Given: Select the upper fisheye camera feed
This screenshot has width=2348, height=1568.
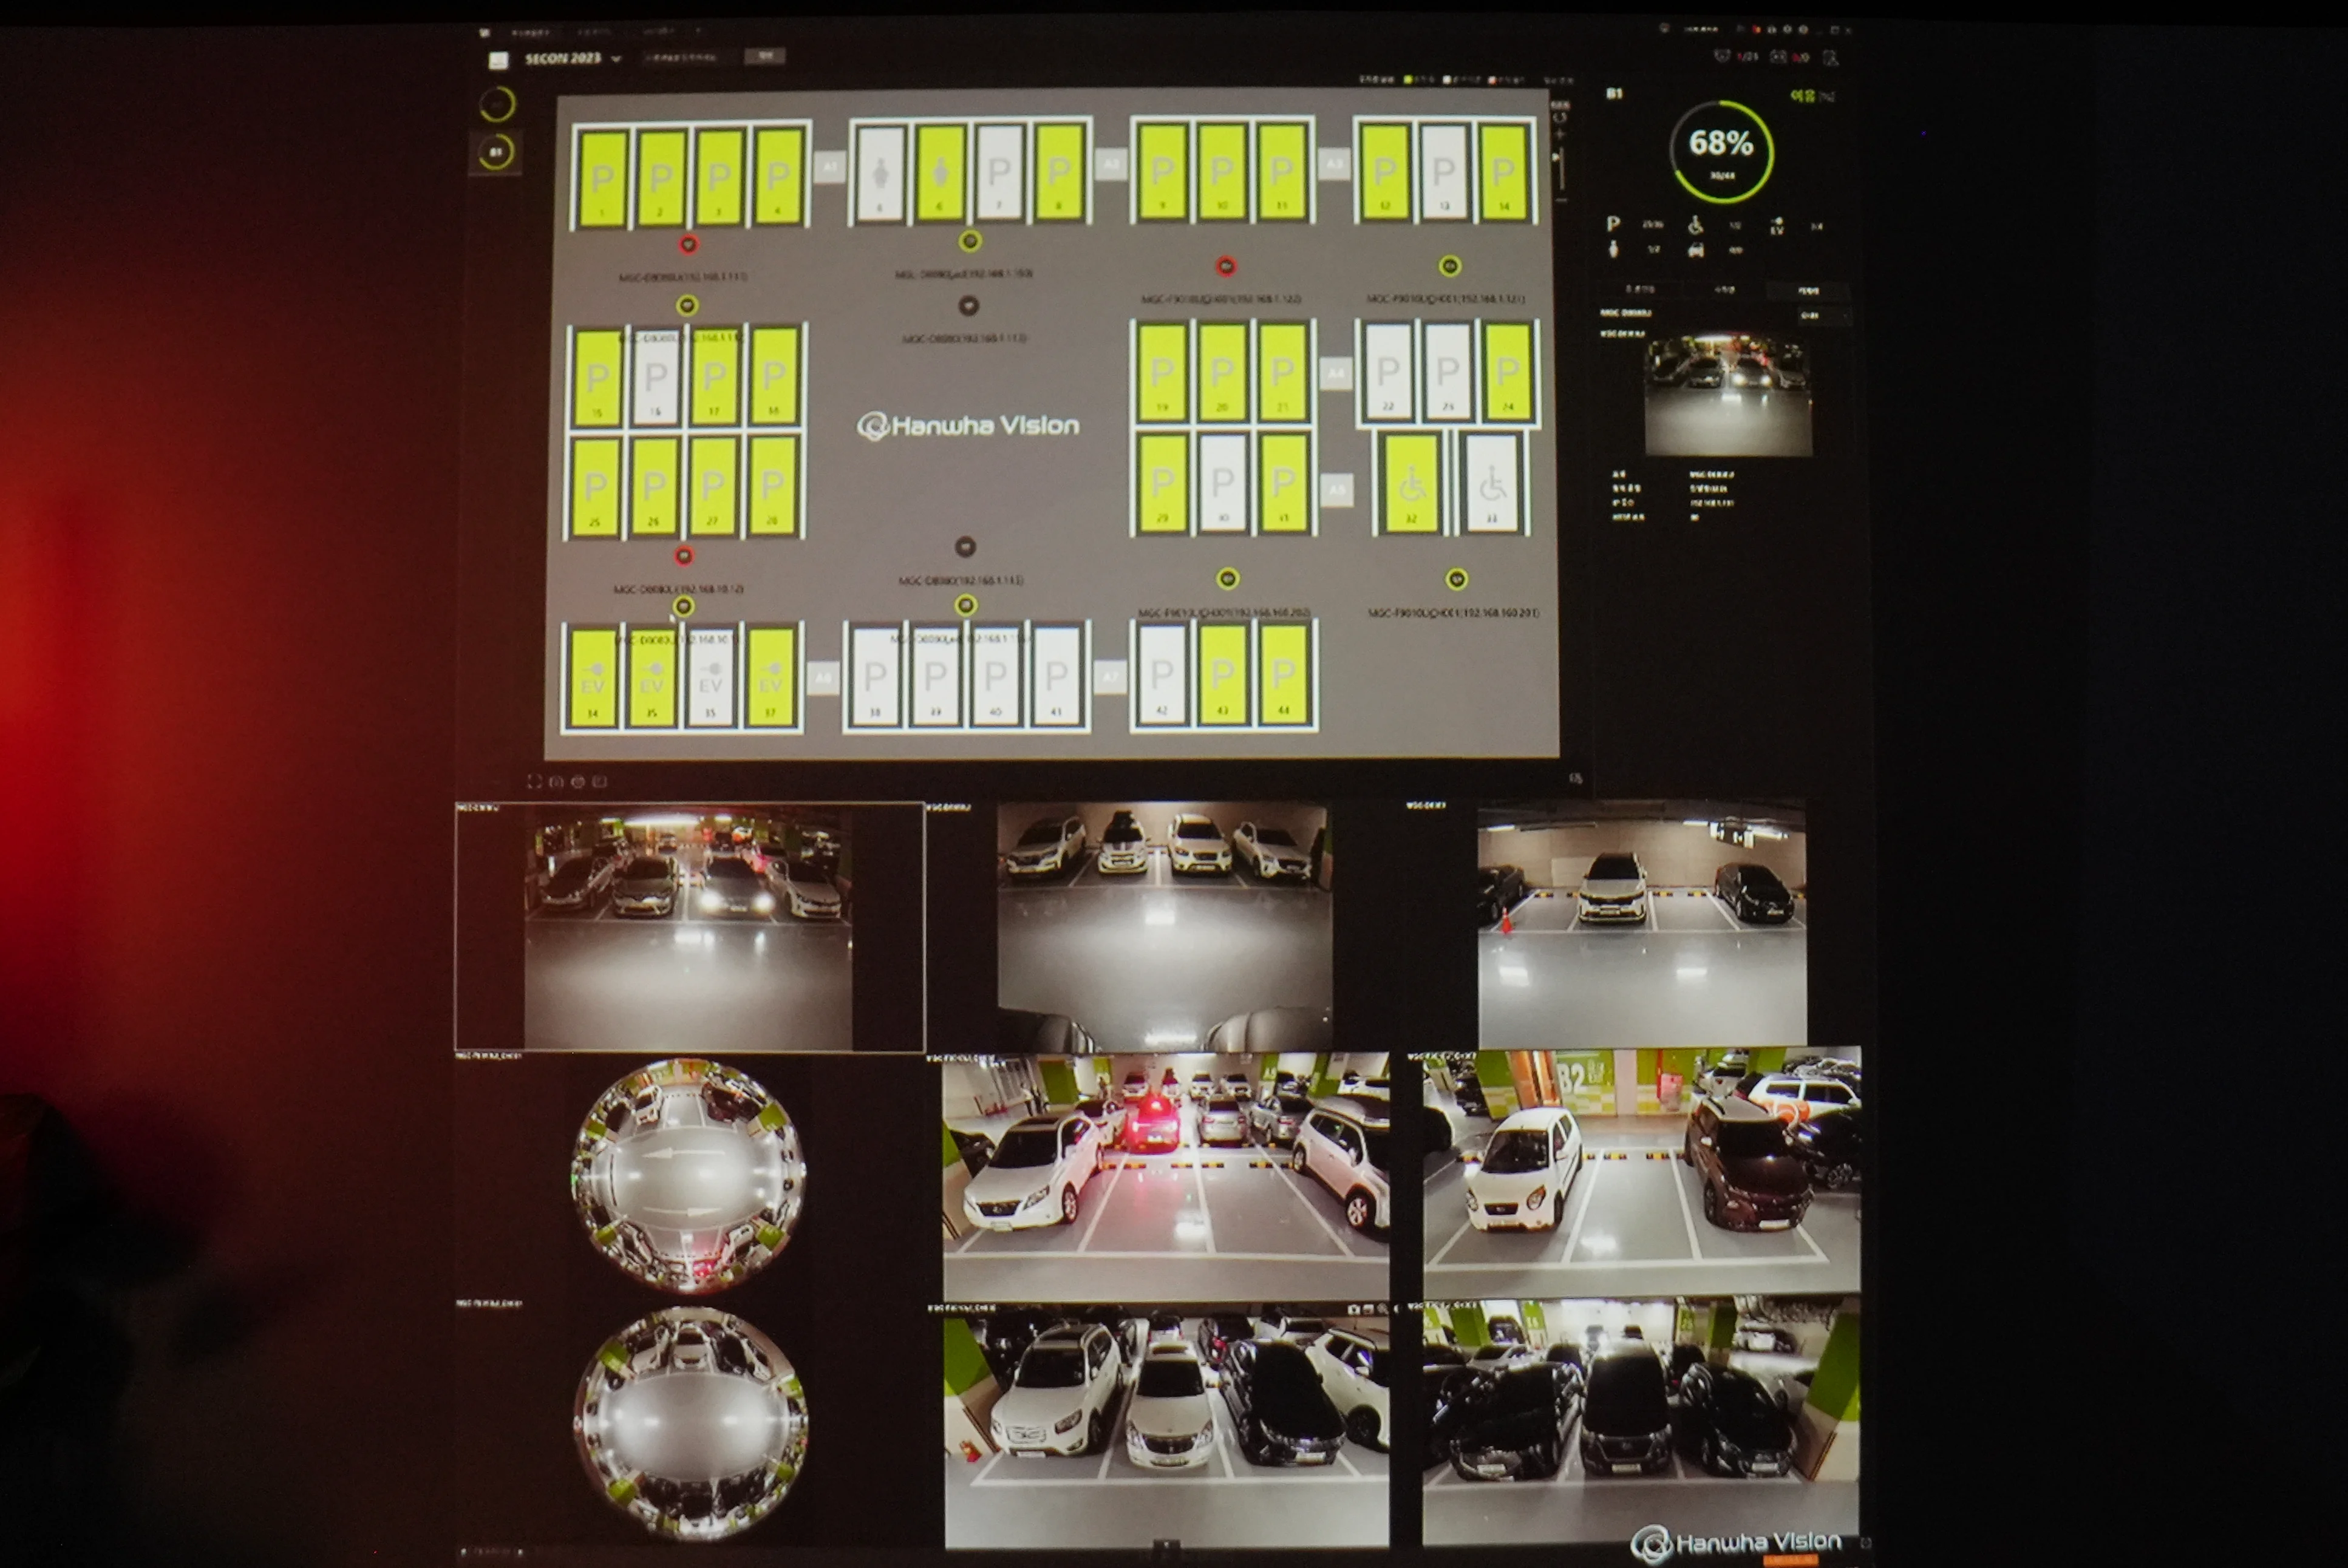Looking at the screenshot, I should pyautogui.click(x=688, y=1176).
